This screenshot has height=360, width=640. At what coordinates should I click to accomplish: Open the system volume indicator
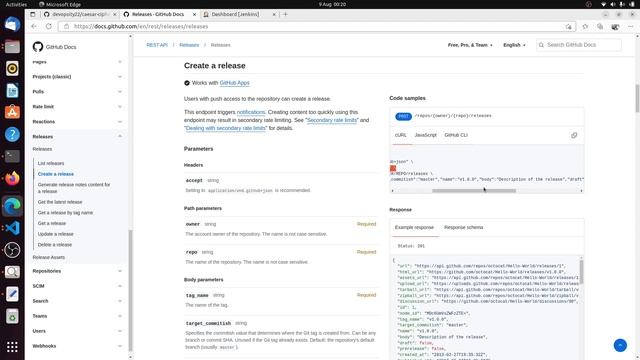pos(612,4)
